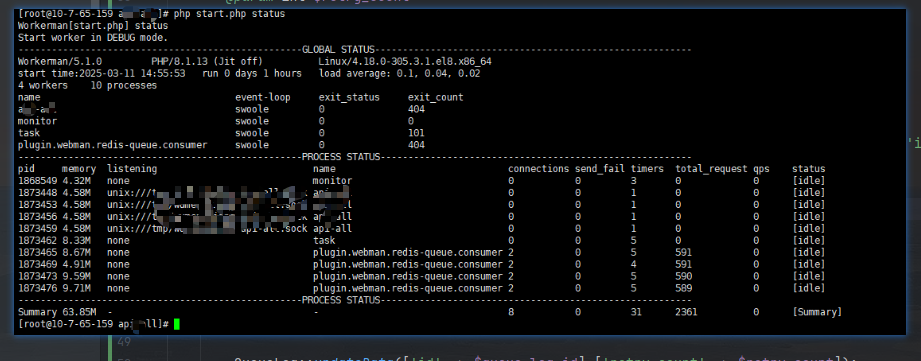Click the [Summary] status label
Image resolution: width=921 pixels, height=361 pixels.
tap(817, 312)
